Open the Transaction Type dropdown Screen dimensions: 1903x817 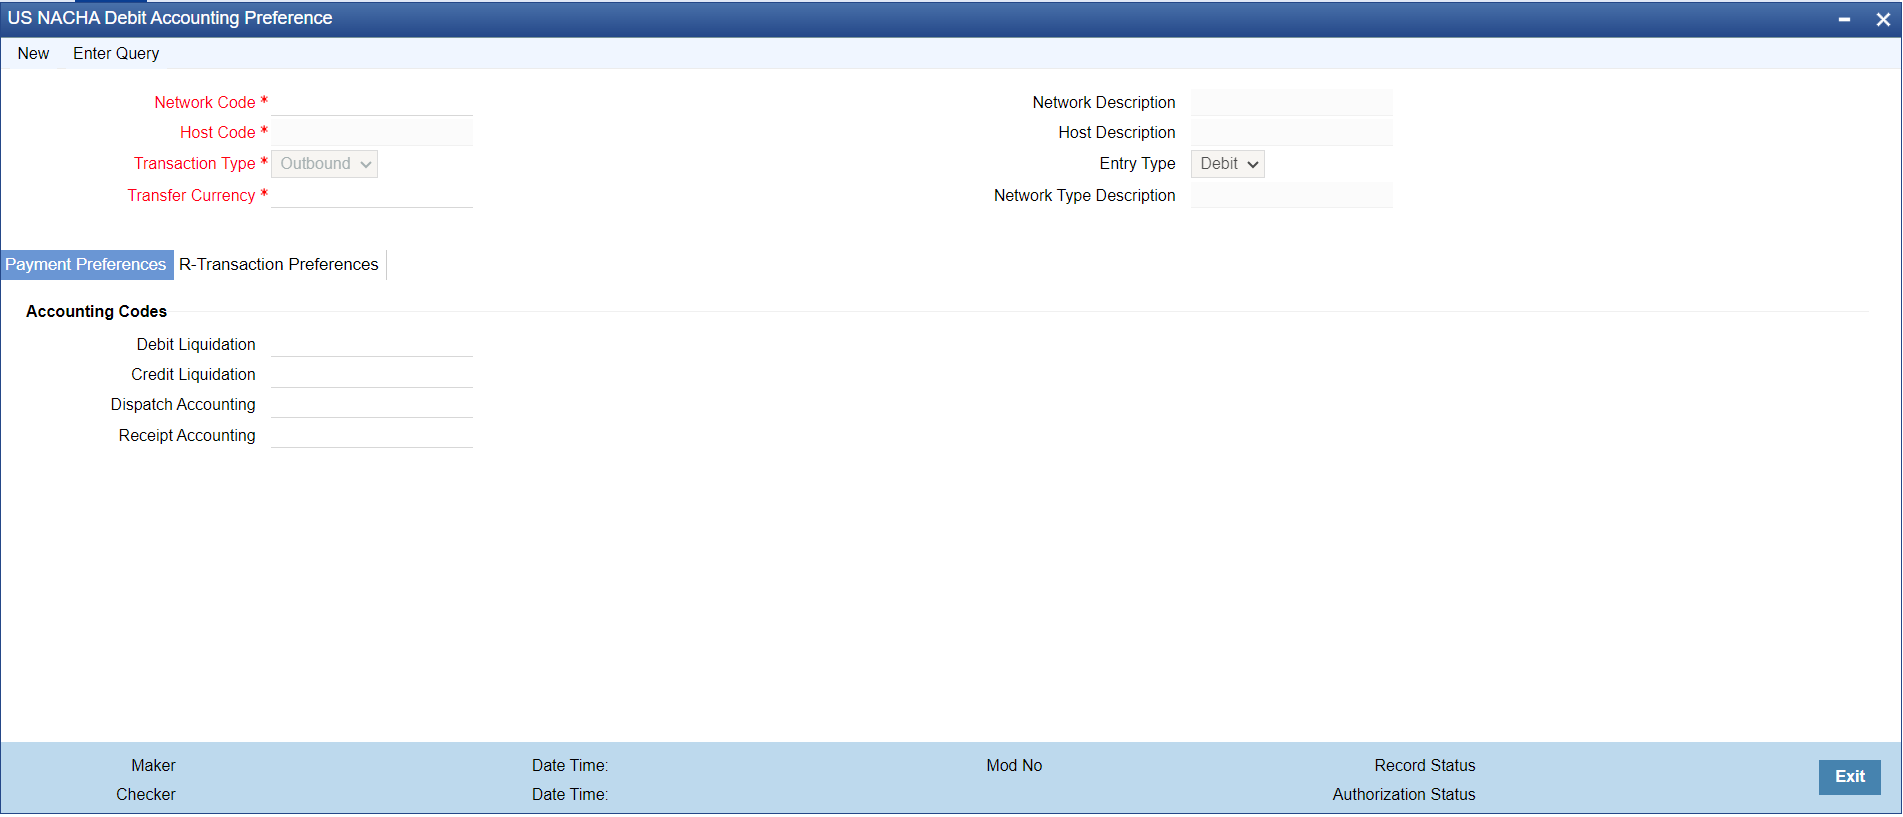[x=324, y=164]
